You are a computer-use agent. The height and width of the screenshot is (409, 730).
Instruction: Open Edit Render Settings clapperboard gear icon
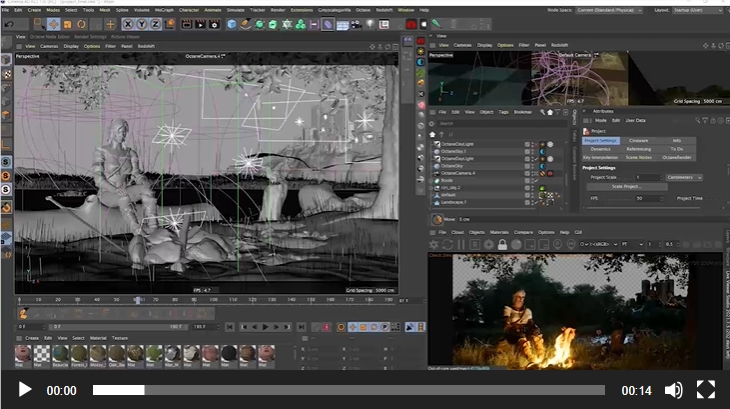click(x=215, y=24)
